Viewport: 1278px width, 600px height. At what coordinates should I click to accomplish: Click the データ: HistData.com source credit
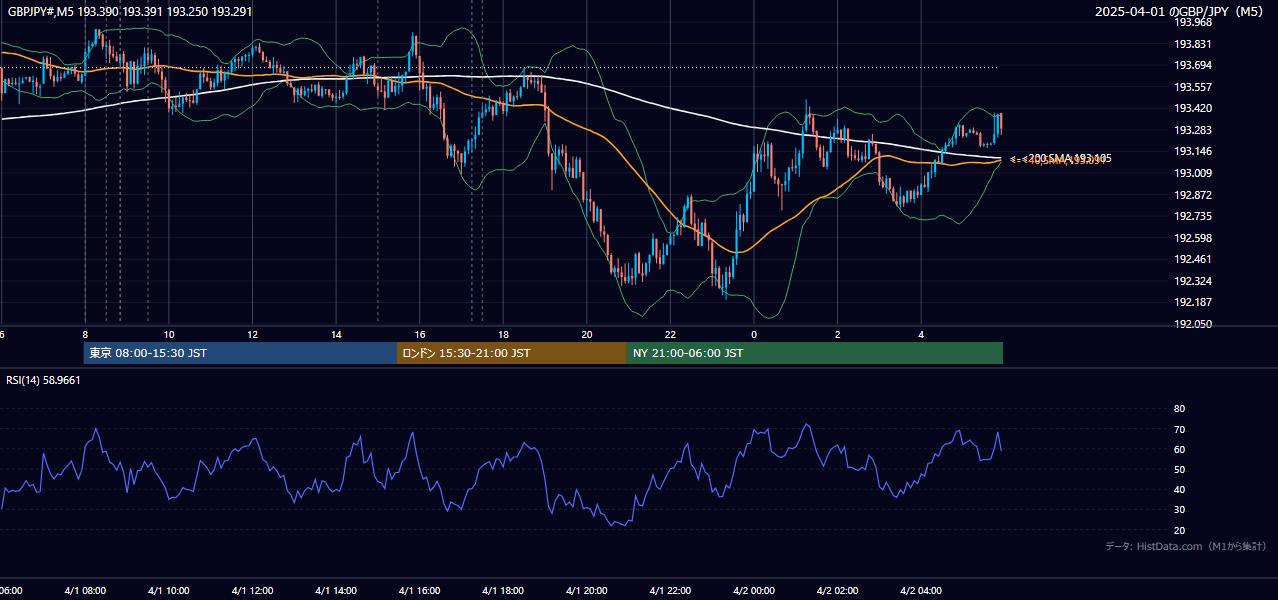[x=1185, y=546]
